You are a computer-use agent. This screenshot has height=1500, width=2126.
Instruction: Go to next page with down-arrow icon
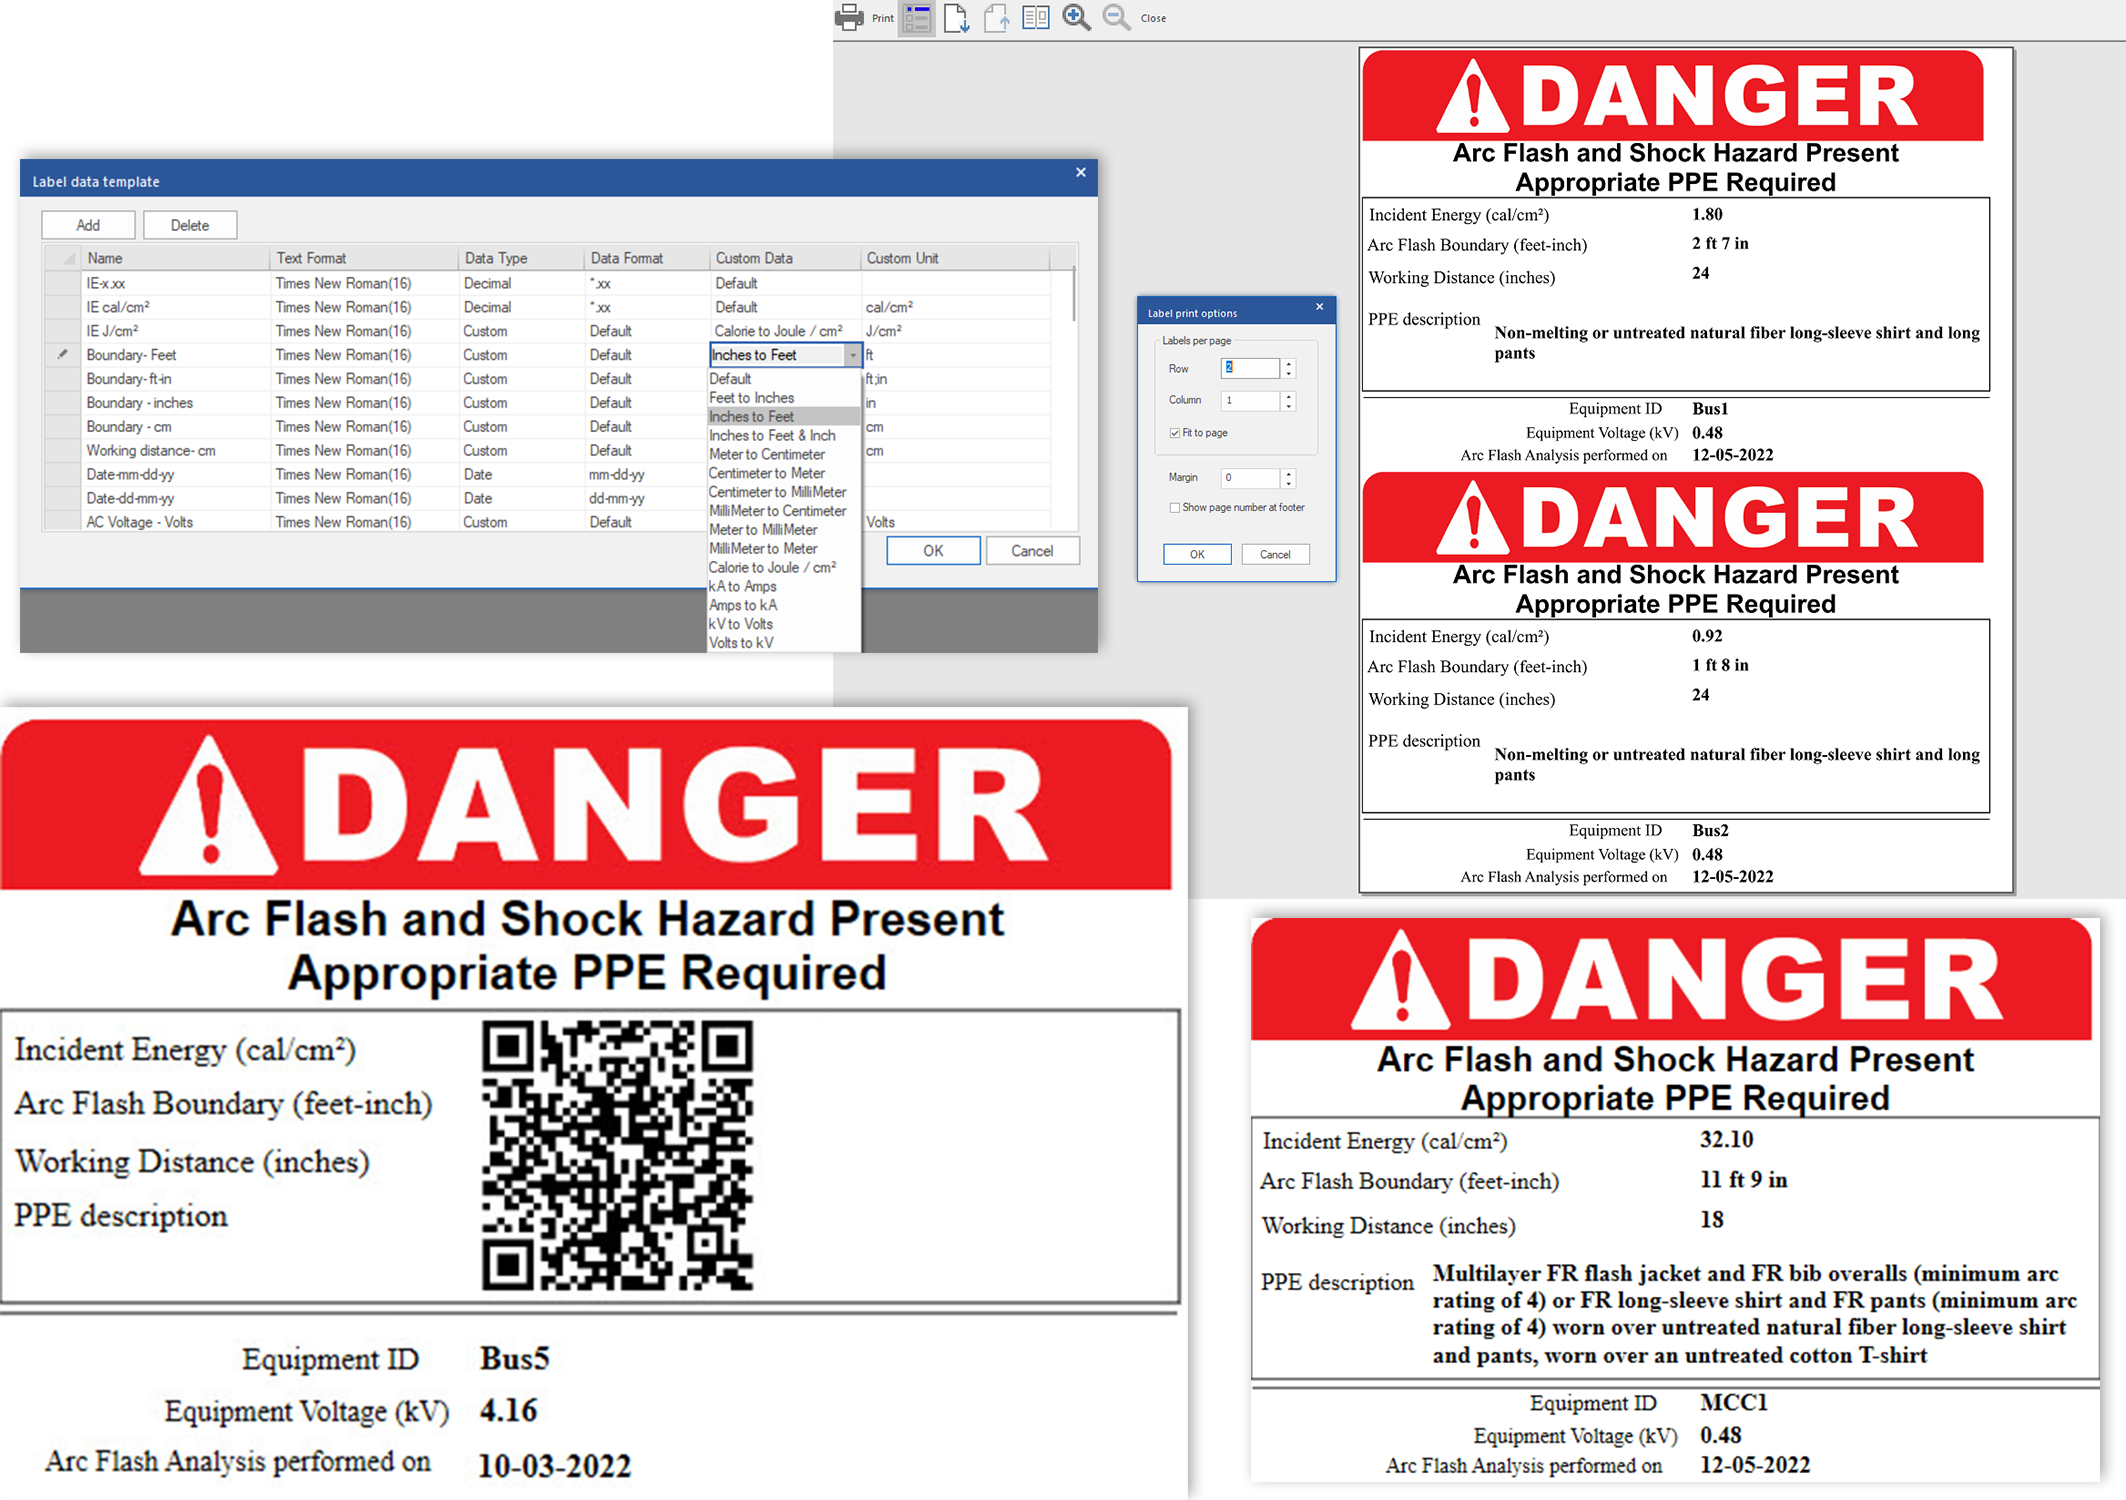click(x=956, y=18)
